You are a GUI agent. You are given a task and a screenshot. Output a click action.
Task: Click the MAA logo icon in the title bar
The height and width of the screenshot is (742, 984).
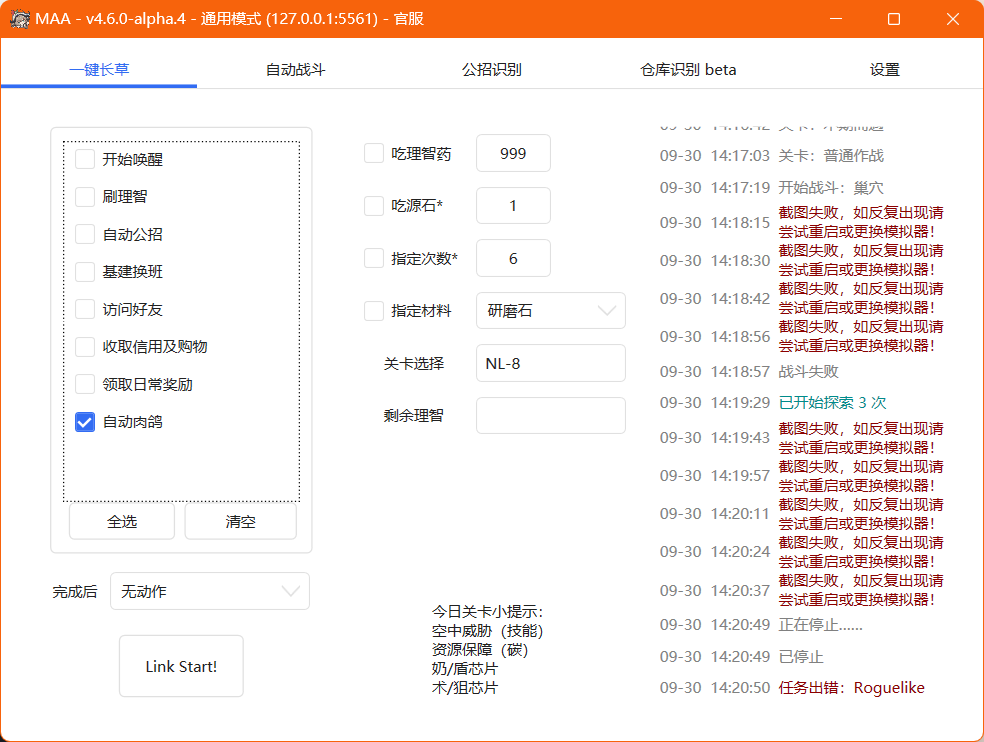pos(20,18)
